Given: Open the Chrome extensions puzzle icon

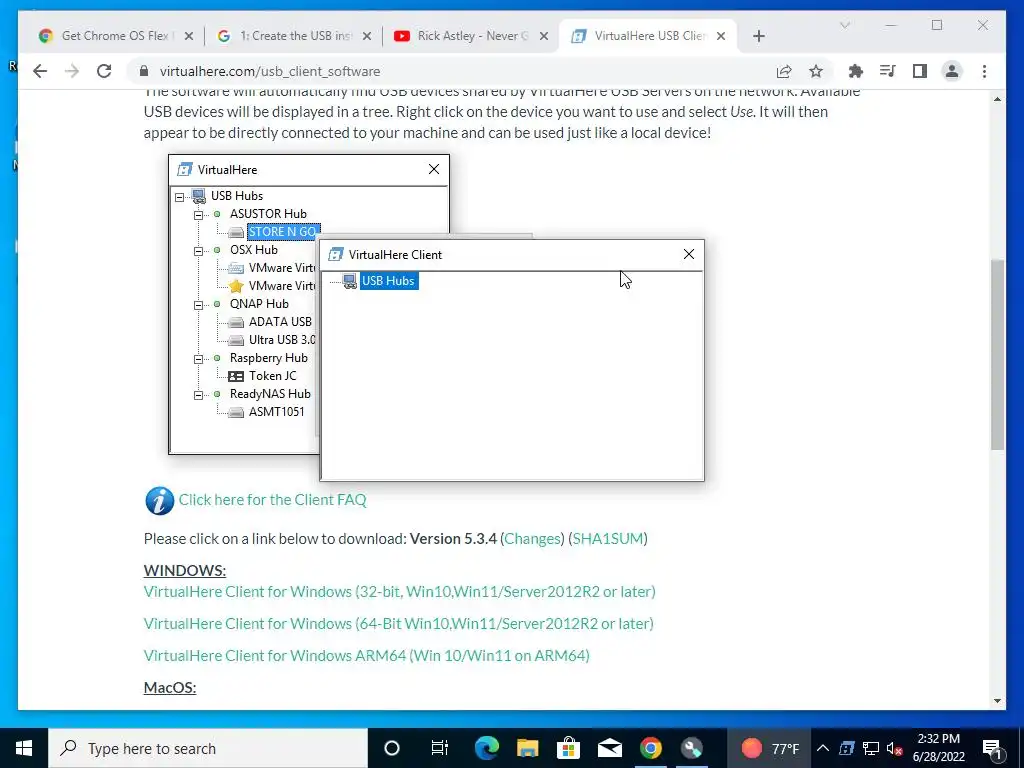Looking at the screenshot, I should tap(856, 71).
